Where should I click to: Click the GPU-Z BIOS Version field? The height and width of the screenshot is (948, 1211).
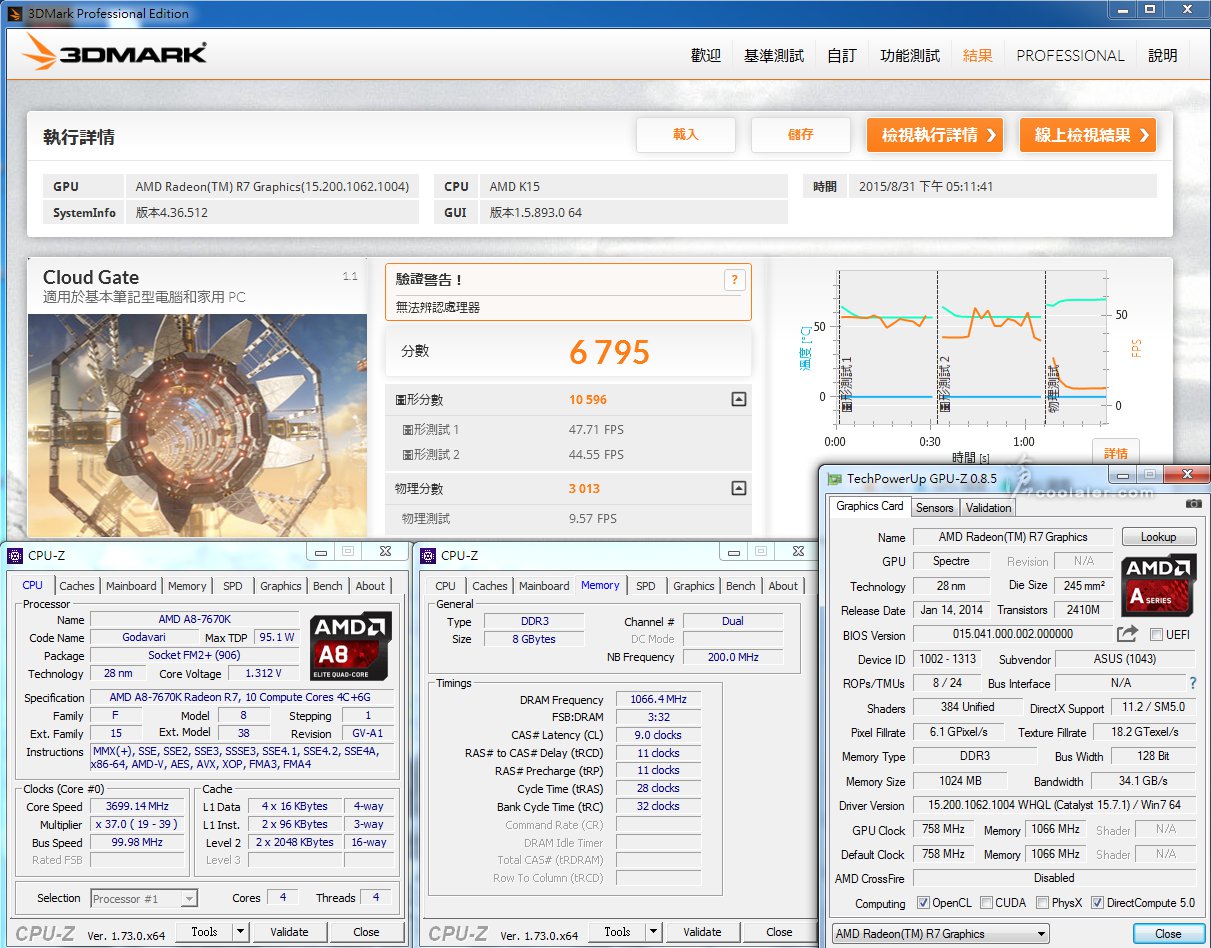pos(1013,634)
